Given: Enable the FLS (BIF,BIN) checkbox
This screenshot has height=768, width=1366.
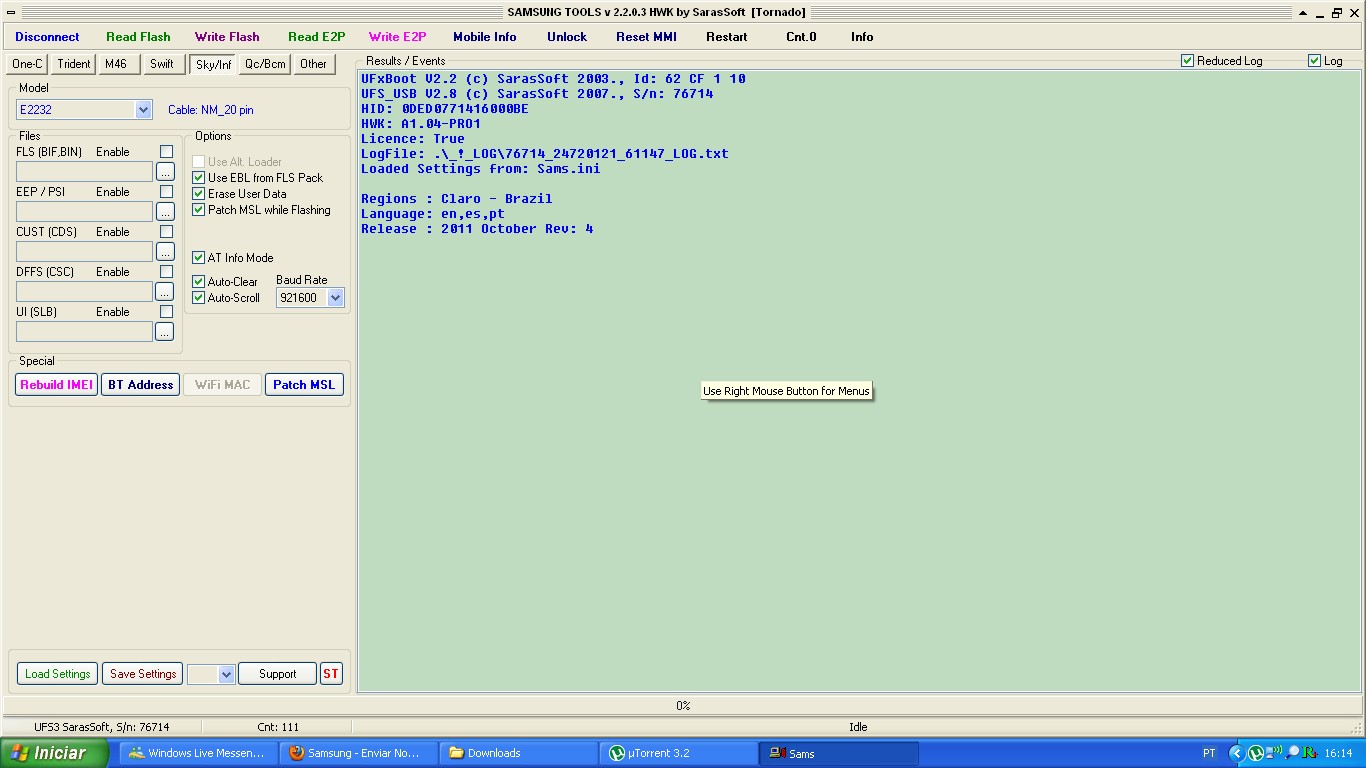Looking at the screenshot, I should 166,152.
